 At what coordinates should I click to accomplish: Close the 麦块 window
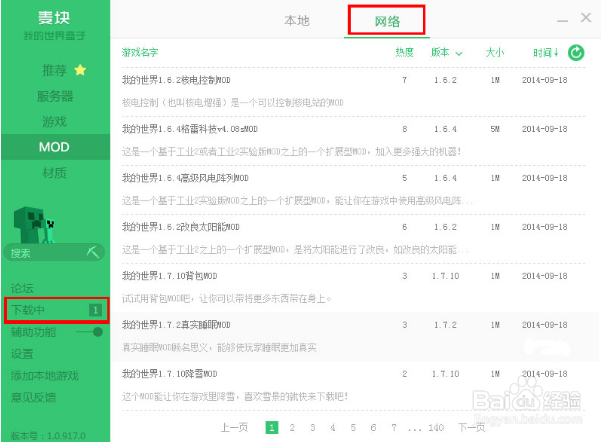click(586, 17)
